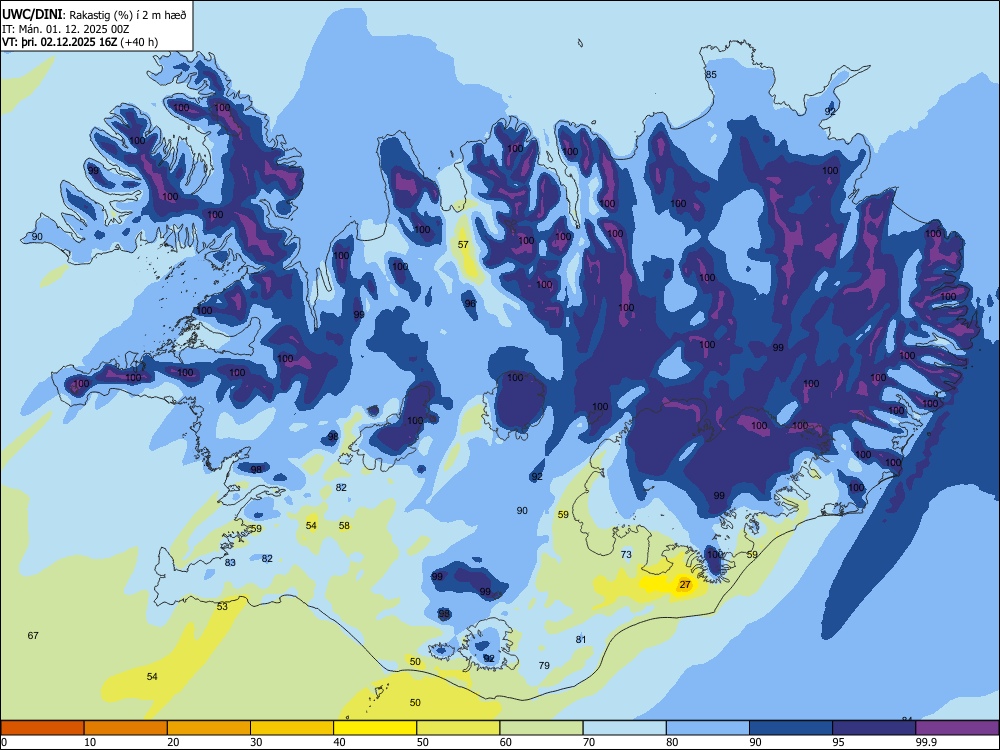Click the legend tick label 95
The height and width of the screenshot is (750, 1000).
coord(839,742)
